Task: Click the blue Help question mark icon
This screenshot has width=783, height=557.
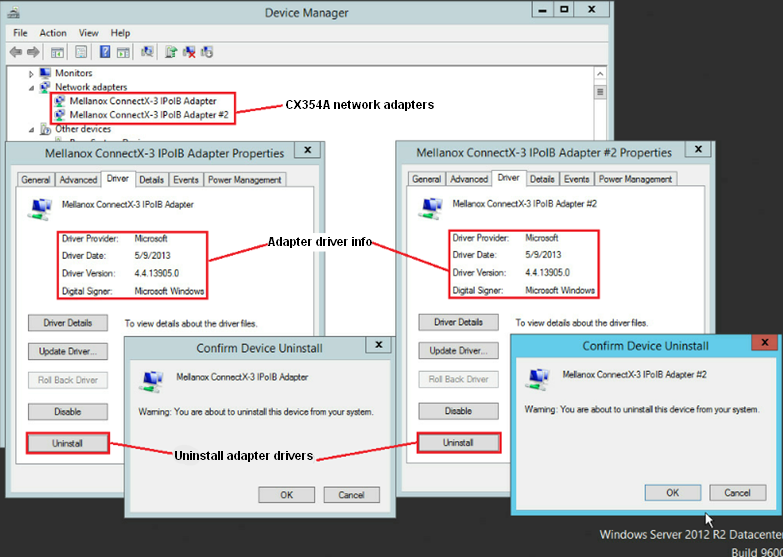Action: [x=105, y=51]
